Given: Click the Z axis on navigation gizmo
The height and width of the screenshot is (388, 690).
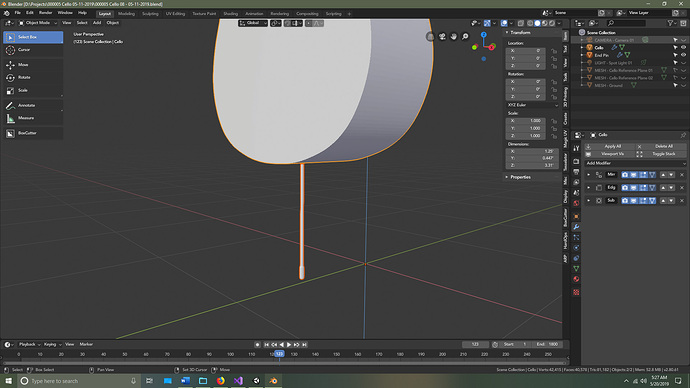Looking at the screenshot, I should pyautogui.click(x=484, y=35).
